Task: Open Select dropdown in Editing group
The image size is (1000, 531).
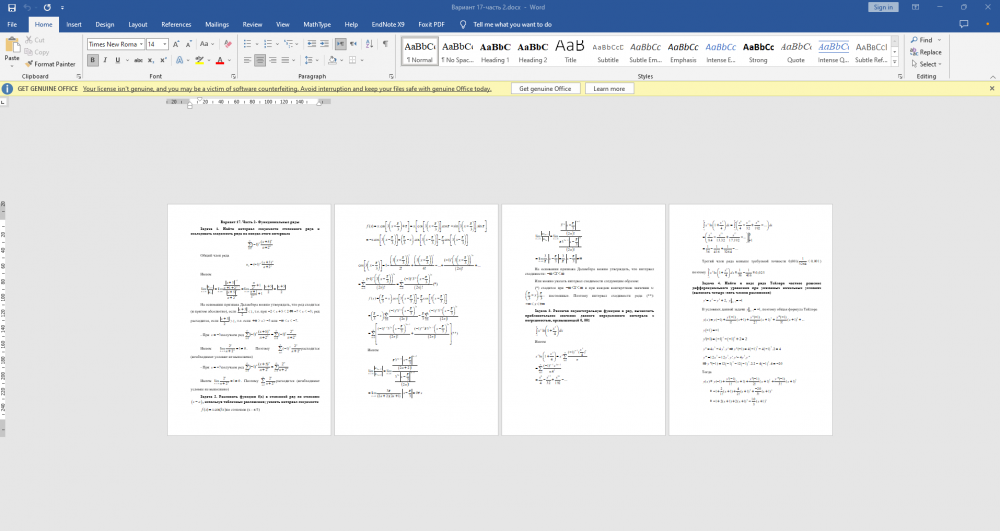Action: coord(926,64)
